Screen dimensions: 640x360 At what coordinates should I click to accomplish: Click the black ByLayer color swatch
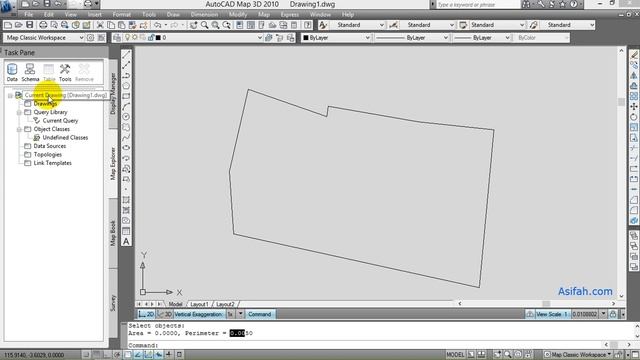(306, 38)
